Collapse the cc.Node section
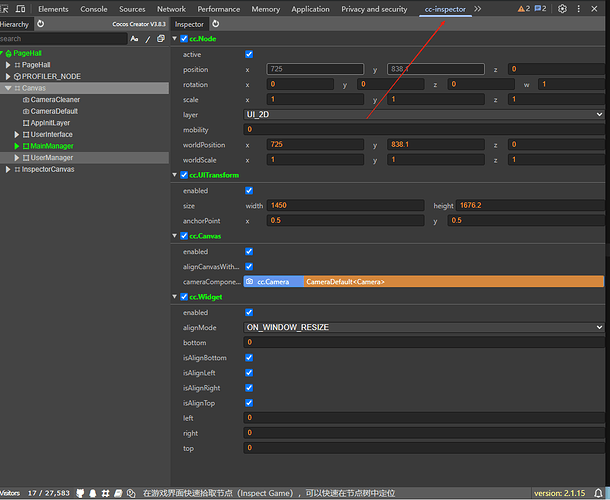The width and height of the screenshot is (610, 500). click(175, 39)
